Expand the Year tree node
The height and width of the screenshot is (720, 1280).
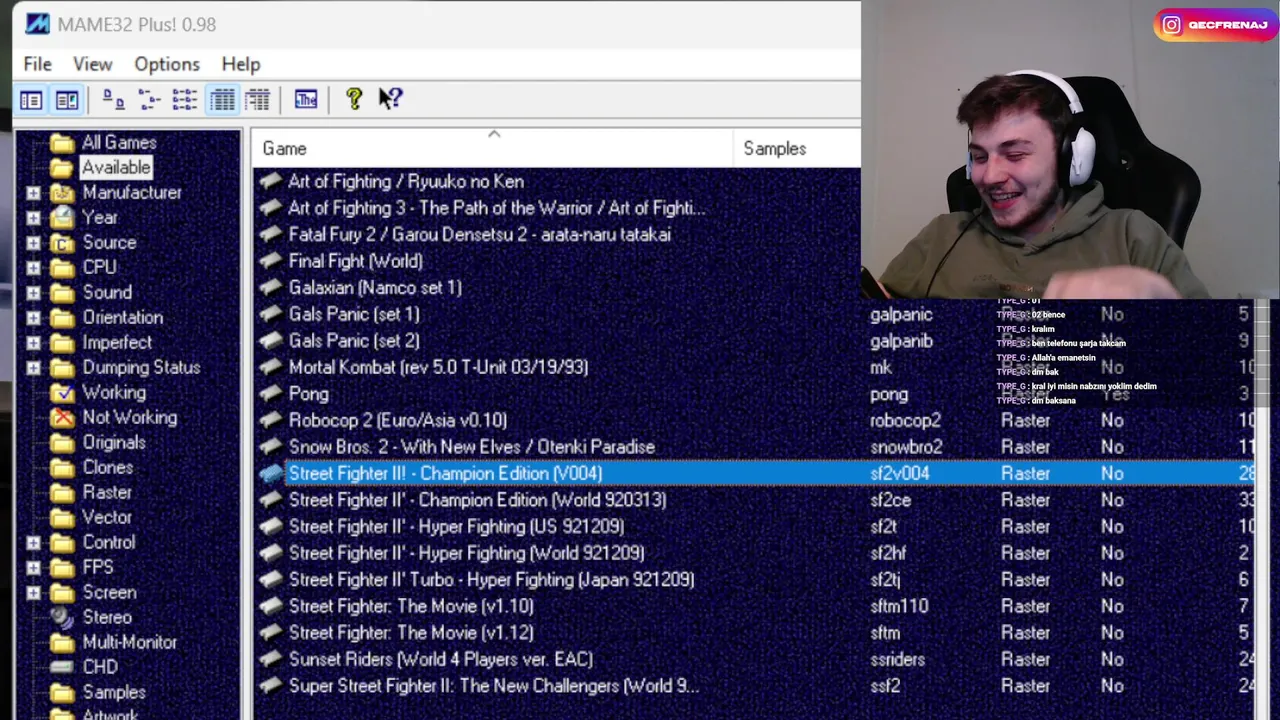coord(33,218)
